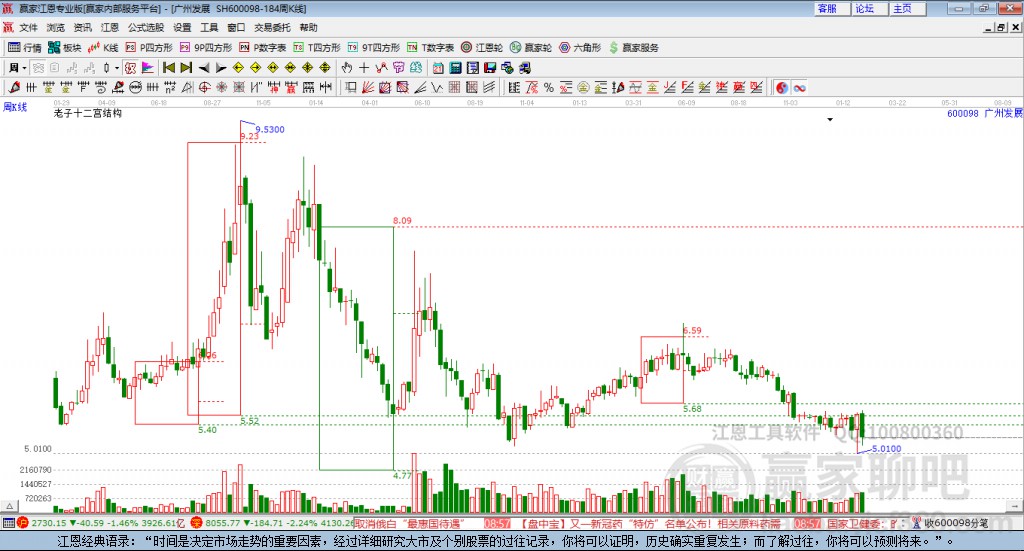1024x551 pixels.
Task: Click the blue infinity loop icon
Action: coord(799,87)
